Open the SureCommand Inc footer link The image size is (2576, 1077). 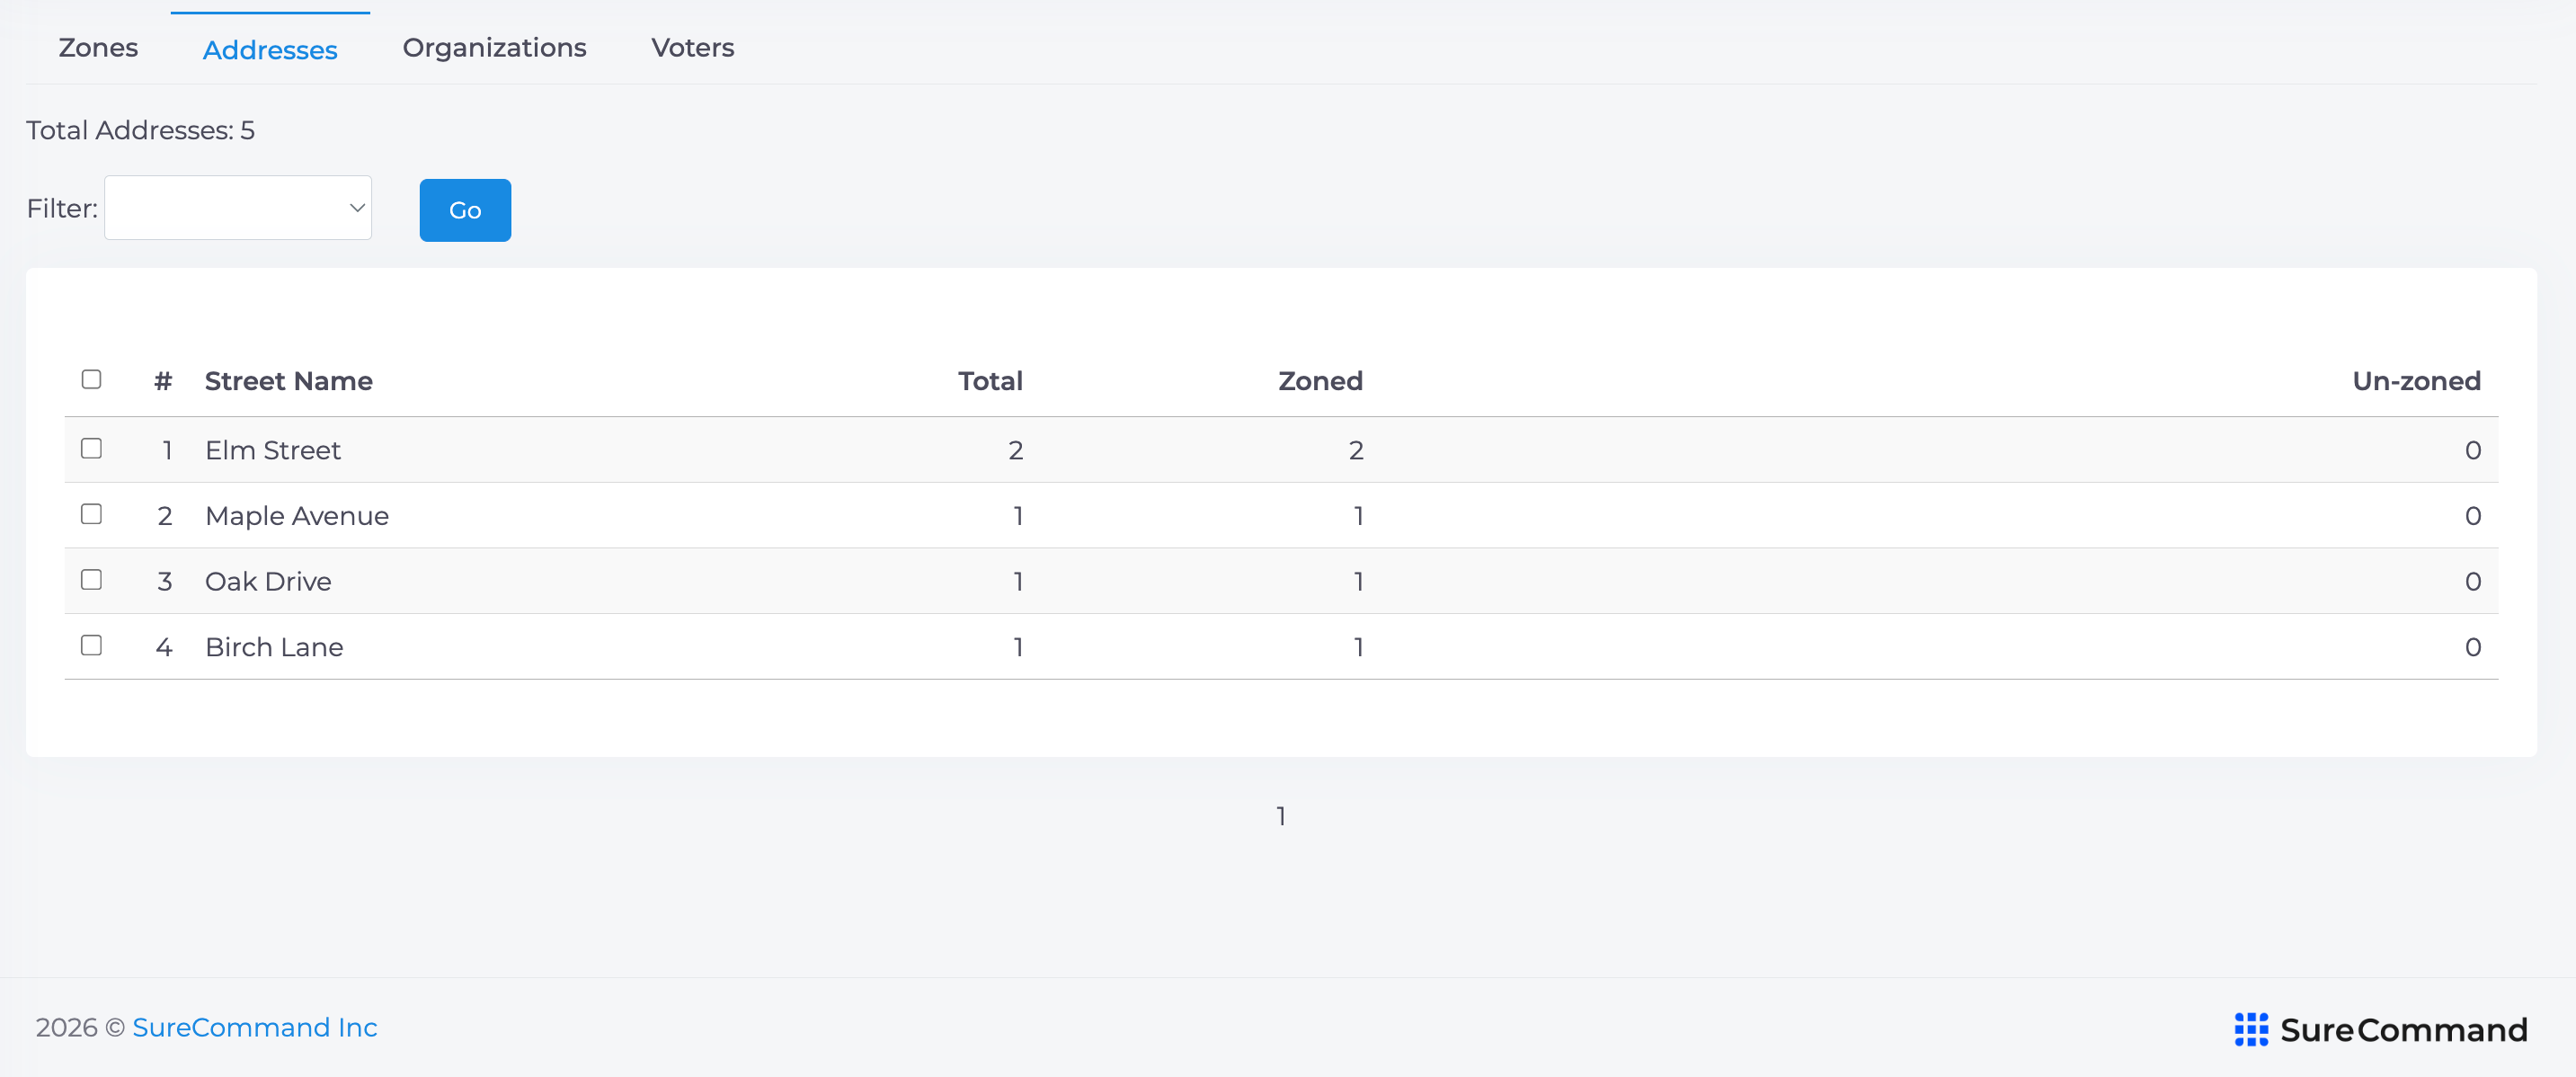(x=255, y=1028)
